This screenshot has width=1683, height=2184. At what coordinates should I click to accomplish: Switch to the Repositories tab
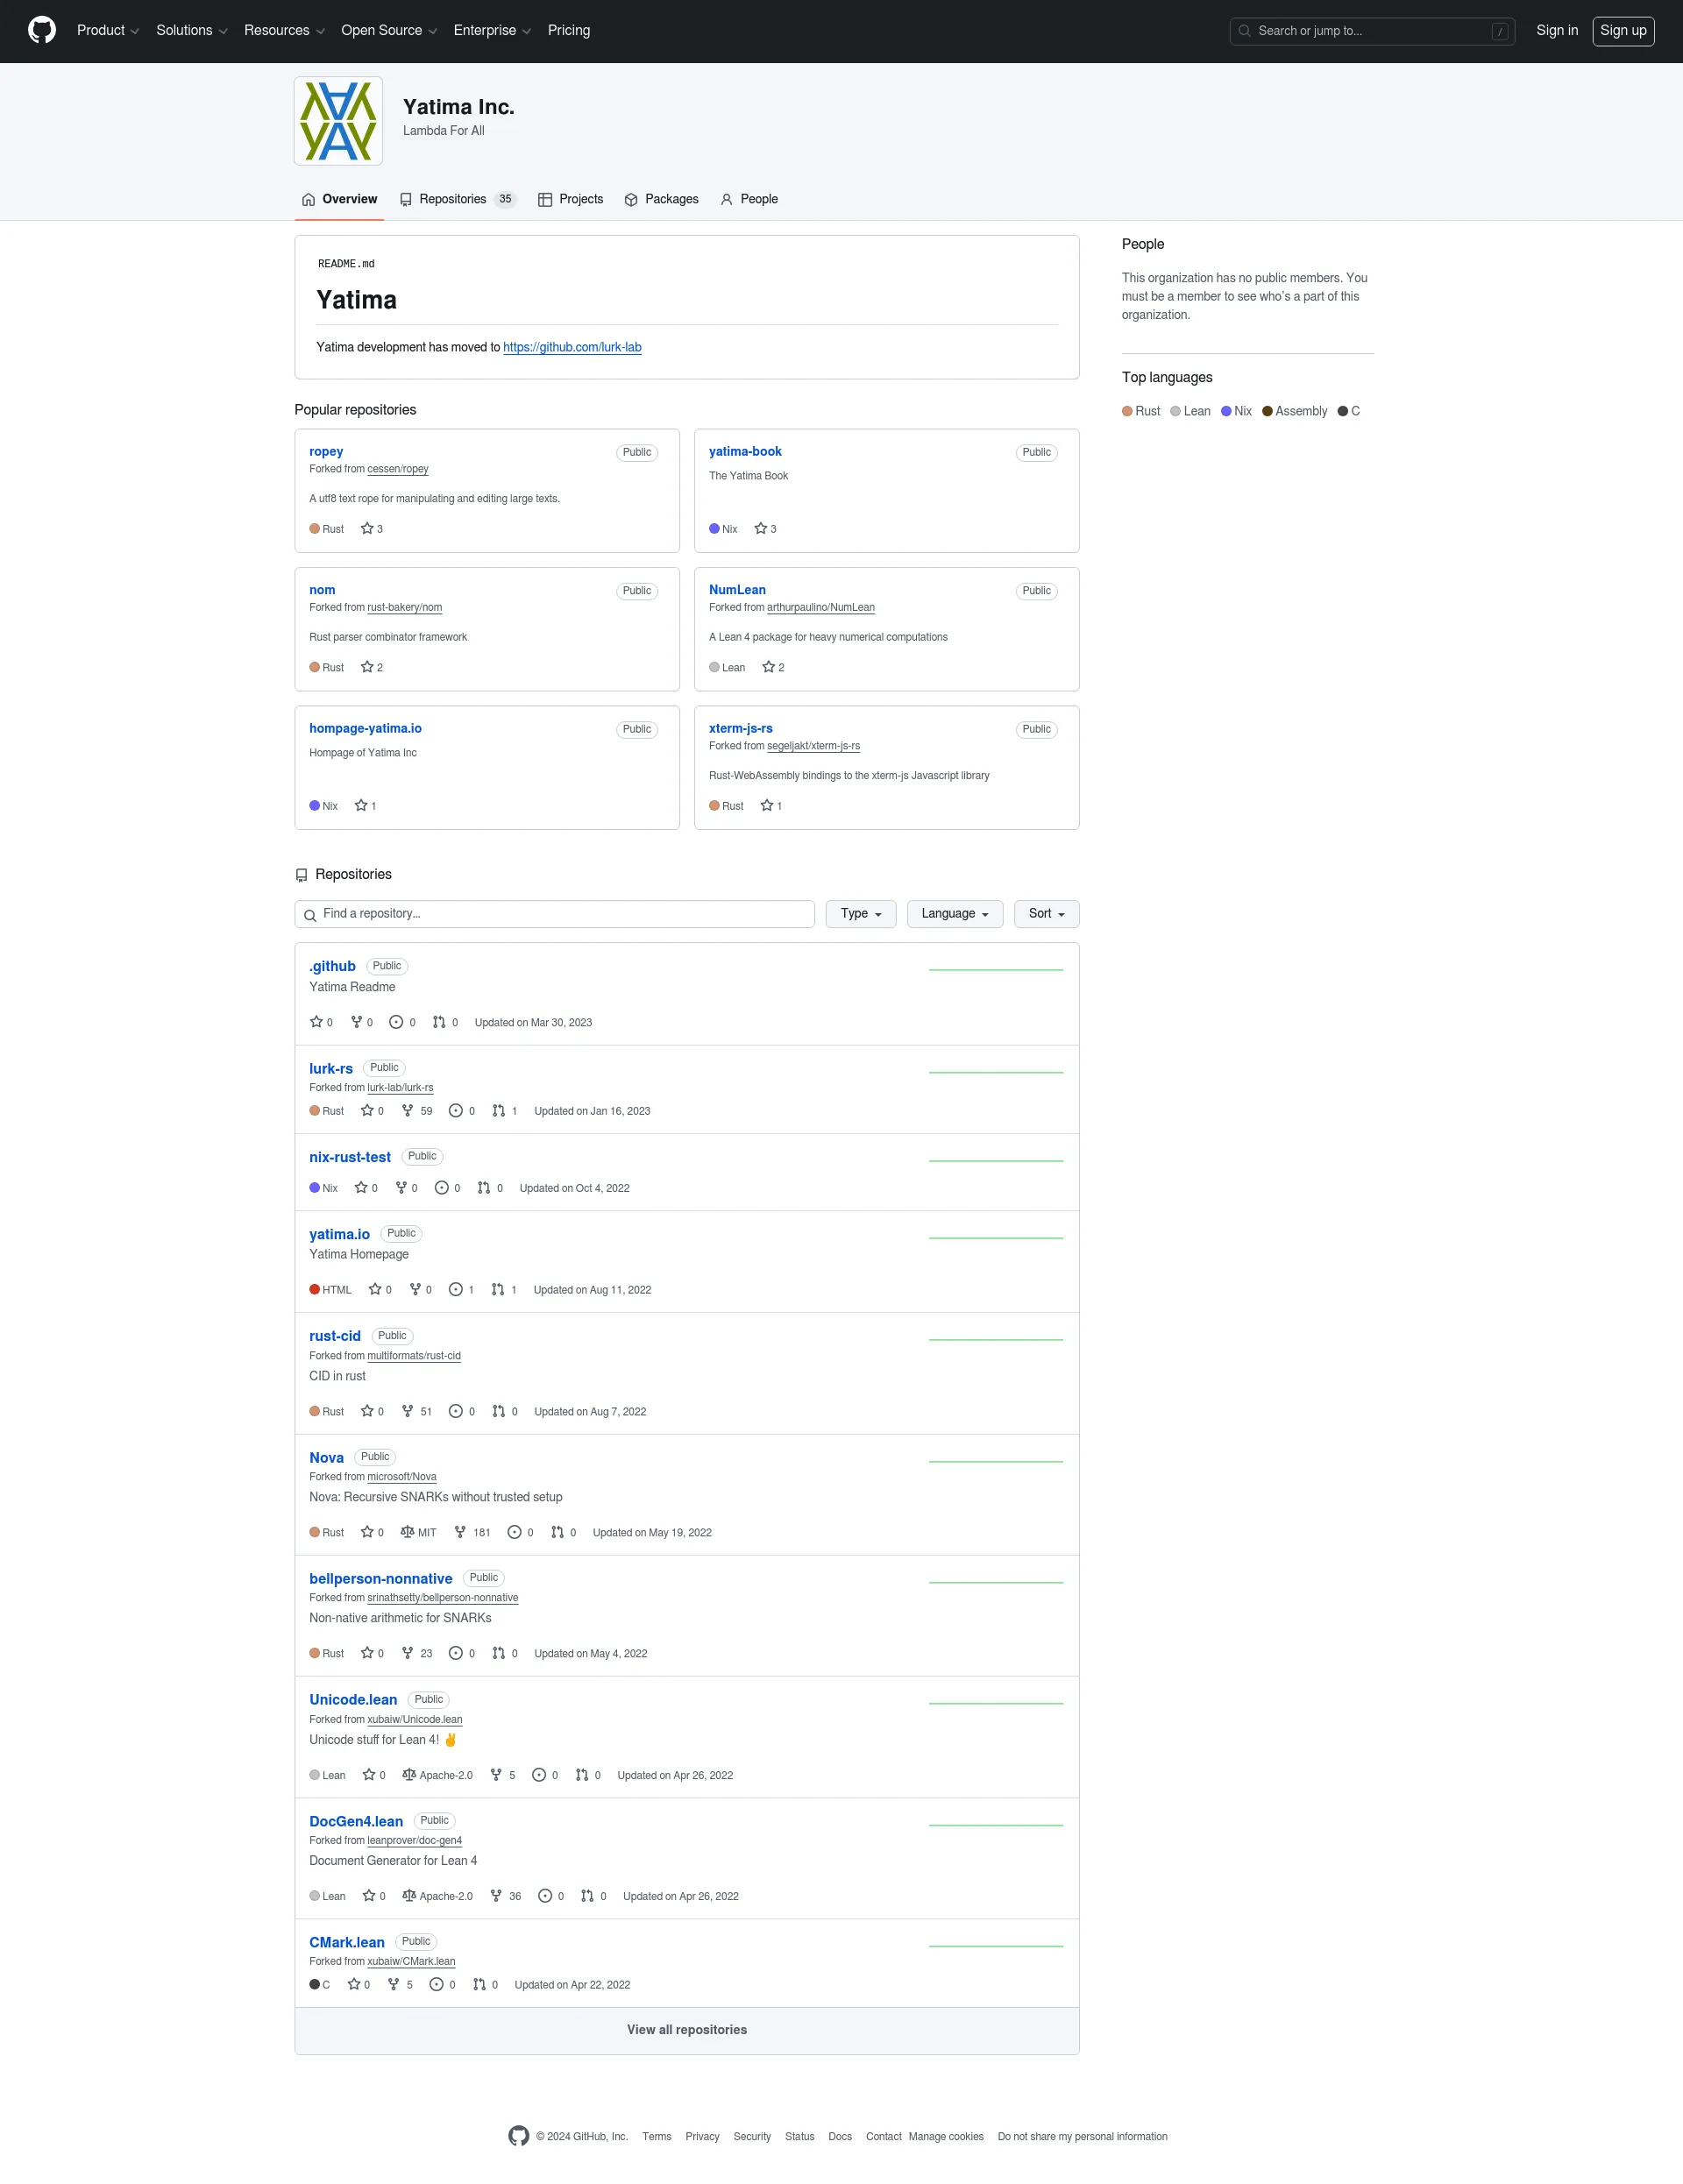[457, 199]
